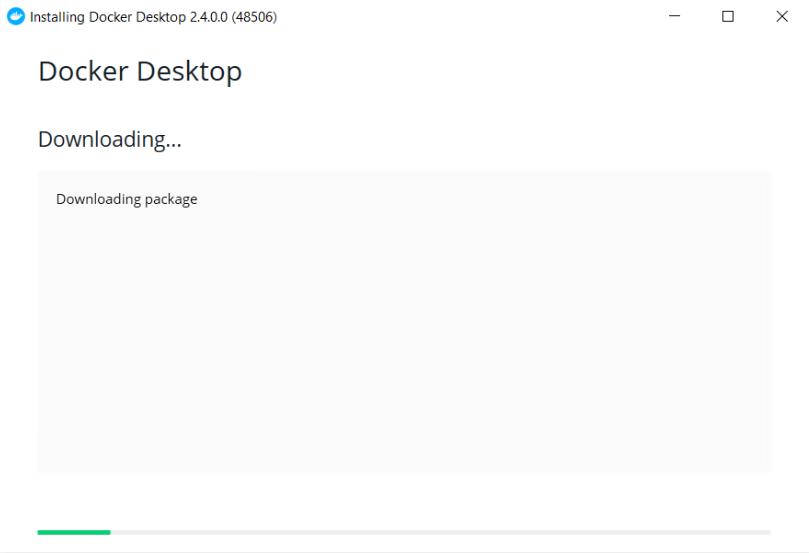Screen dimensions: 809x553
Task: Click the right end of the progress bar
Action: [x=766, y=532]
